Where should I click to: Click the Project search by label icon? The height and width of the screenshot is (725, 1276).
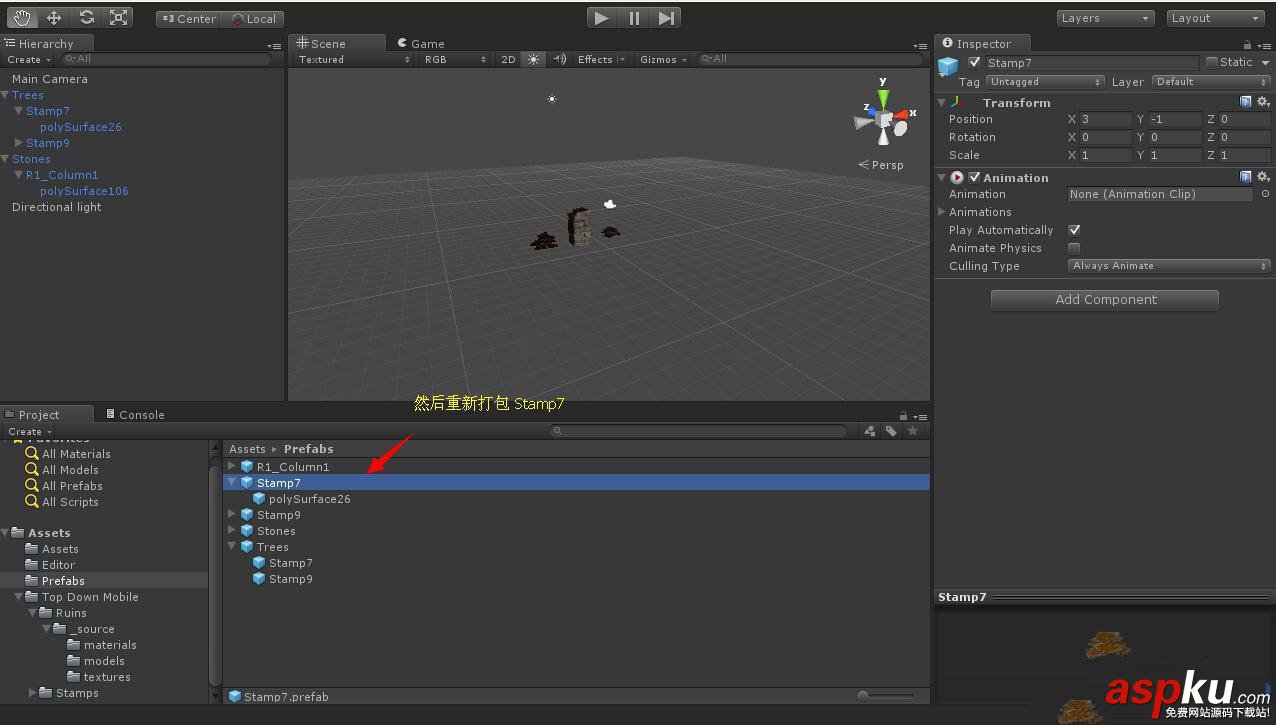pyautogui.click(x=890, y=431)
